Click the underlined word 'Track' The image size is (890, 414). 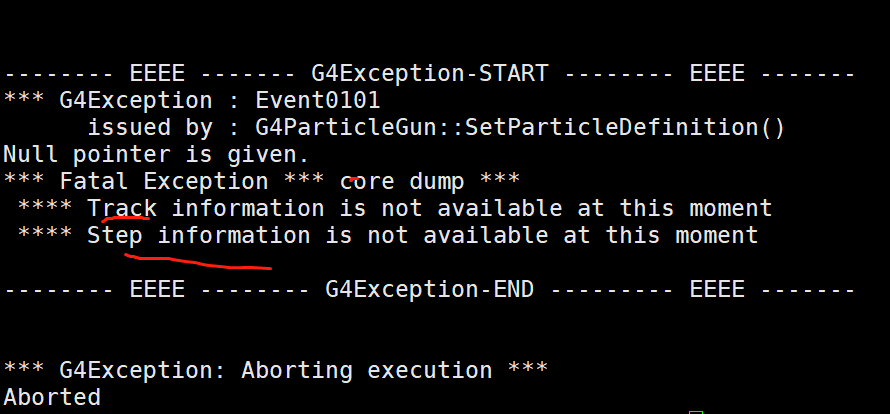122,208
